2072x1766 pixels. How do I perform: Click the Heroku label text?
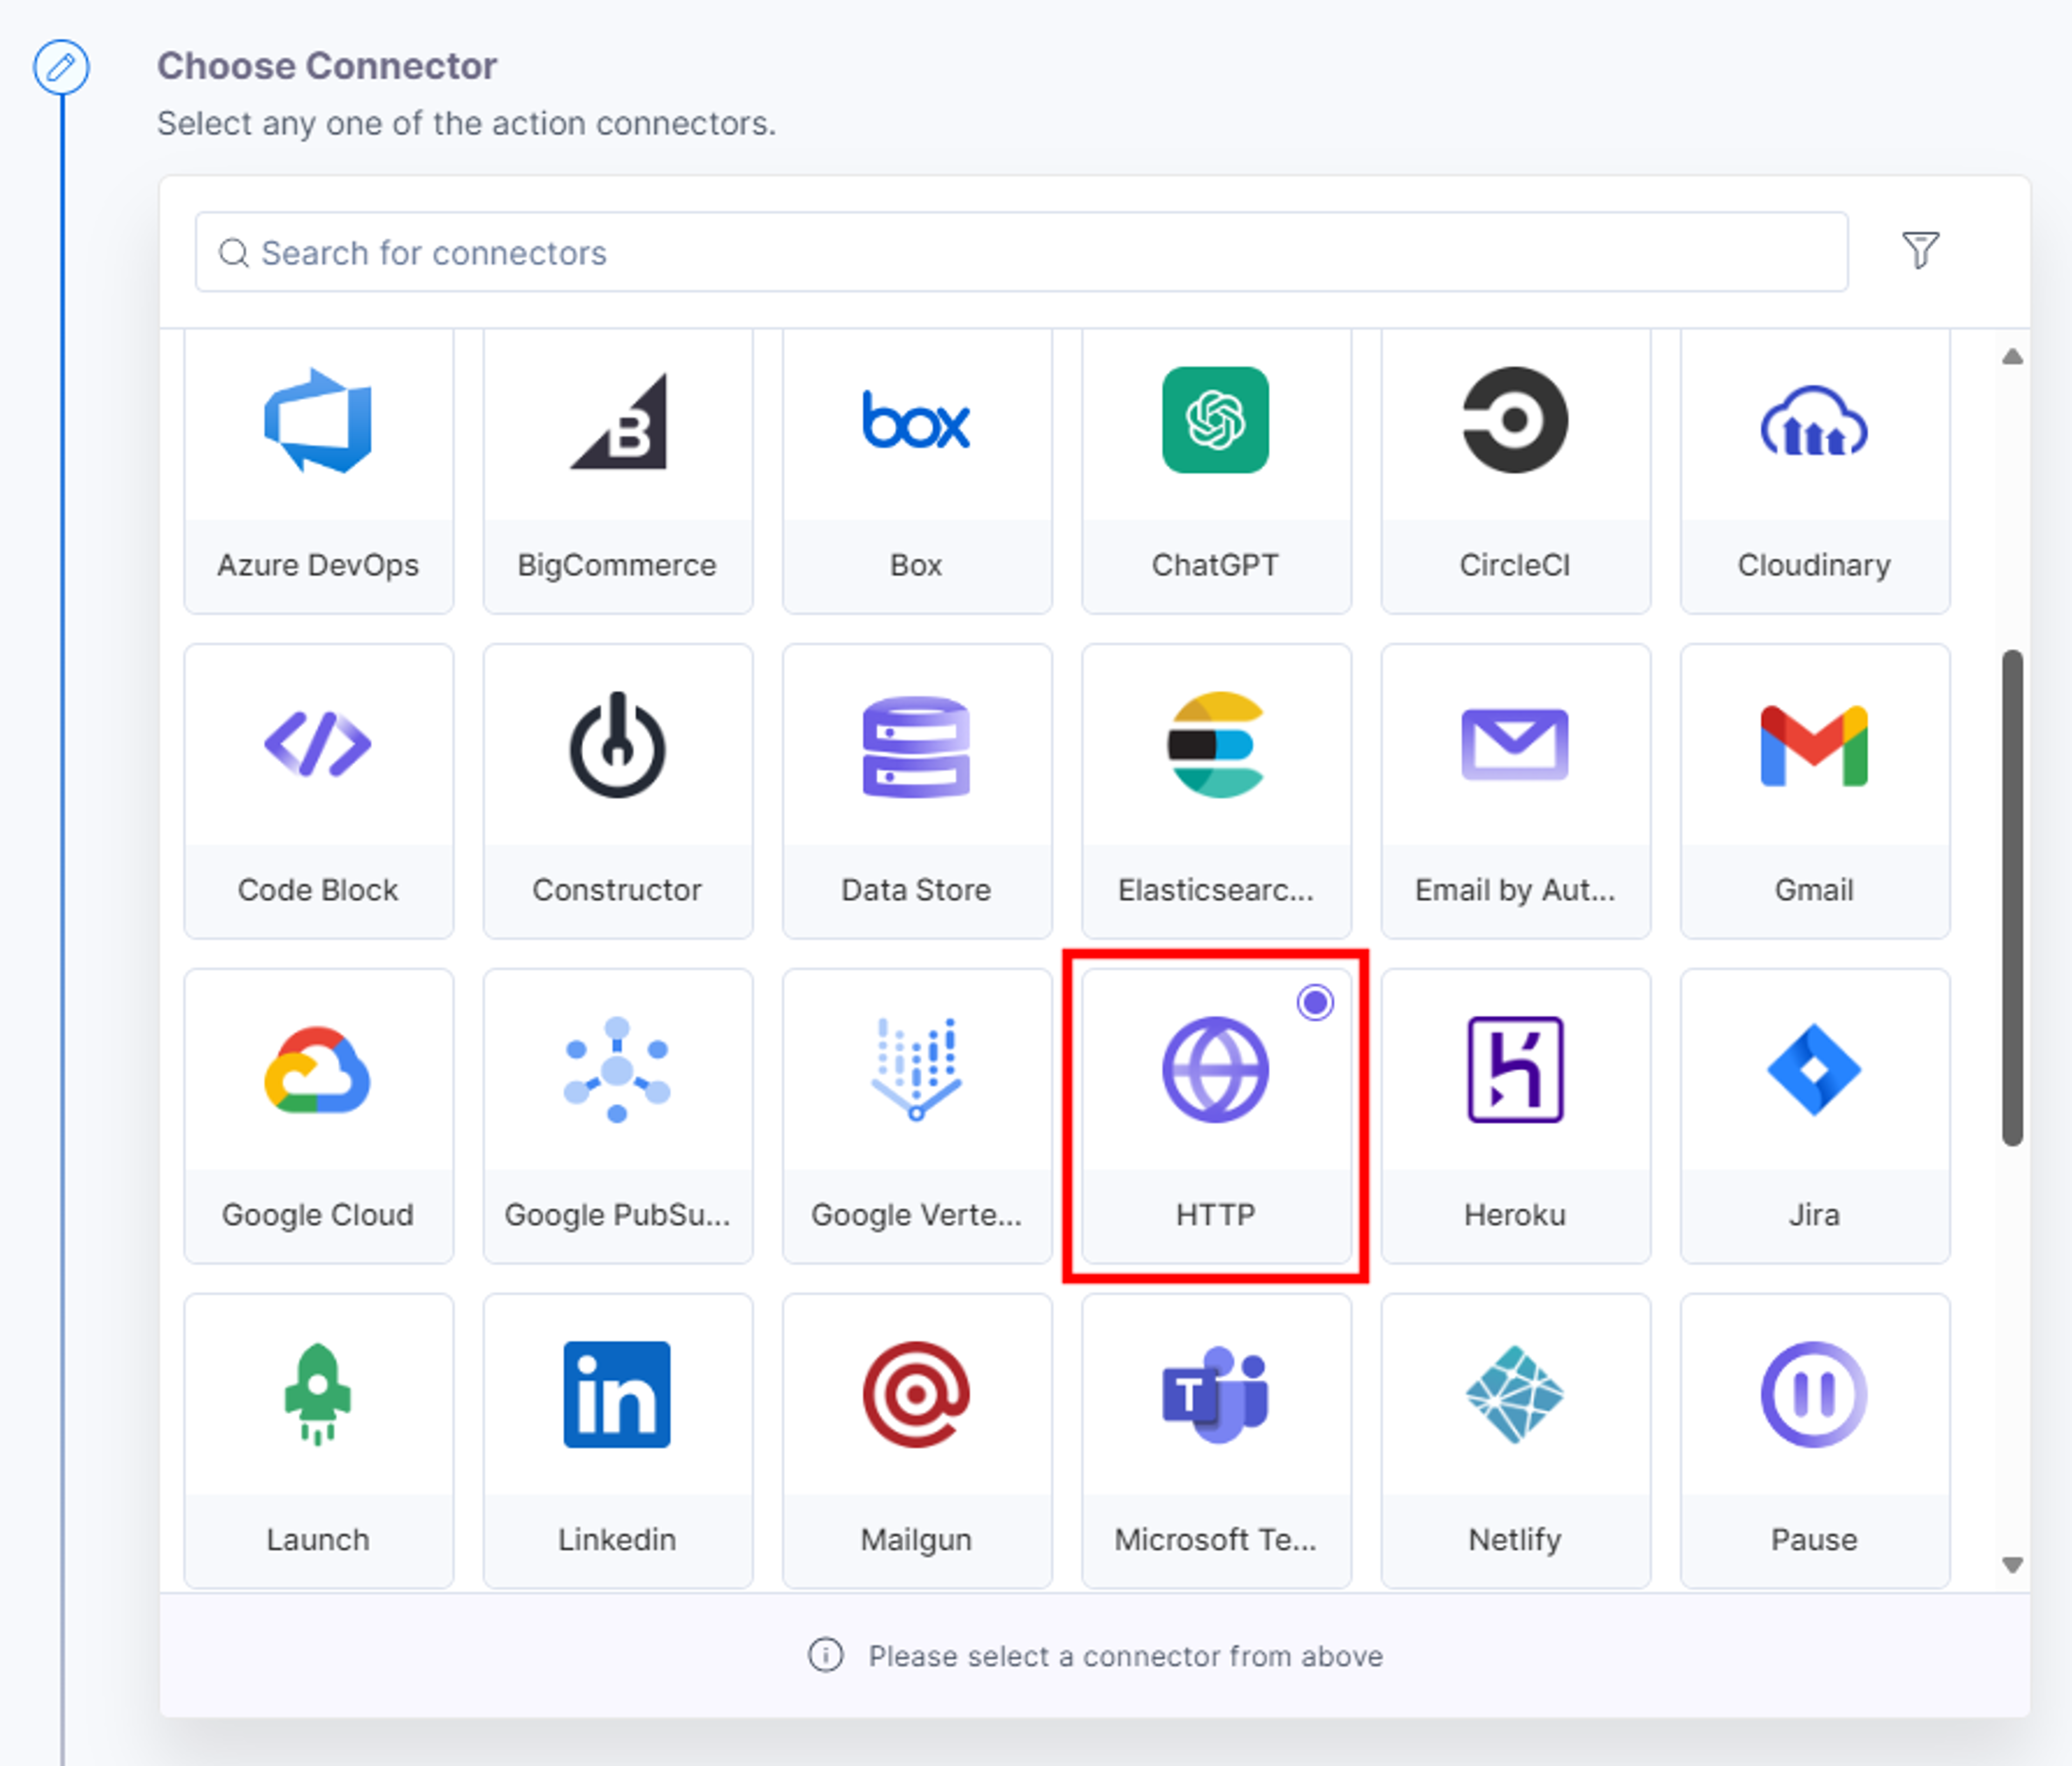(1515, 1214)
